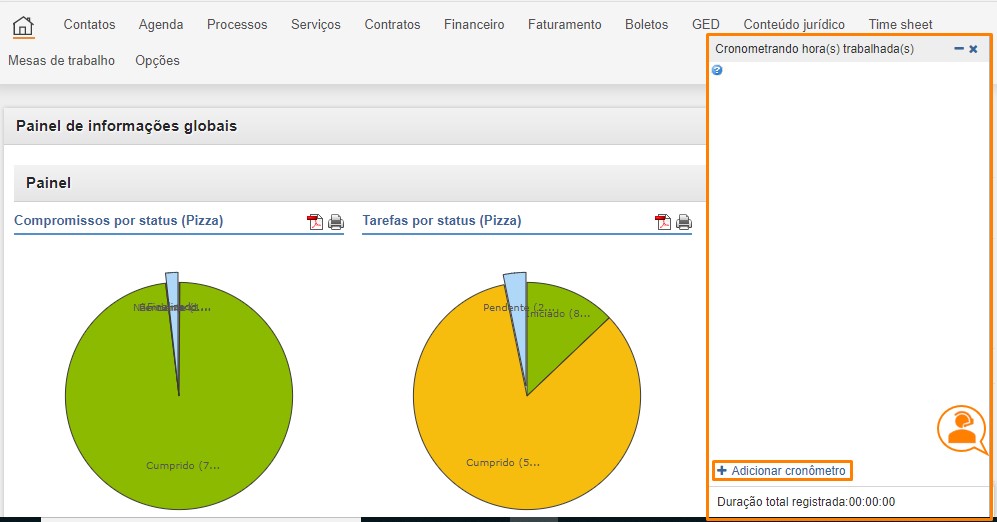Screen dimensions: 997x522
Task: Click the help icon in timer panel
Action: click(x=717, y=70)
